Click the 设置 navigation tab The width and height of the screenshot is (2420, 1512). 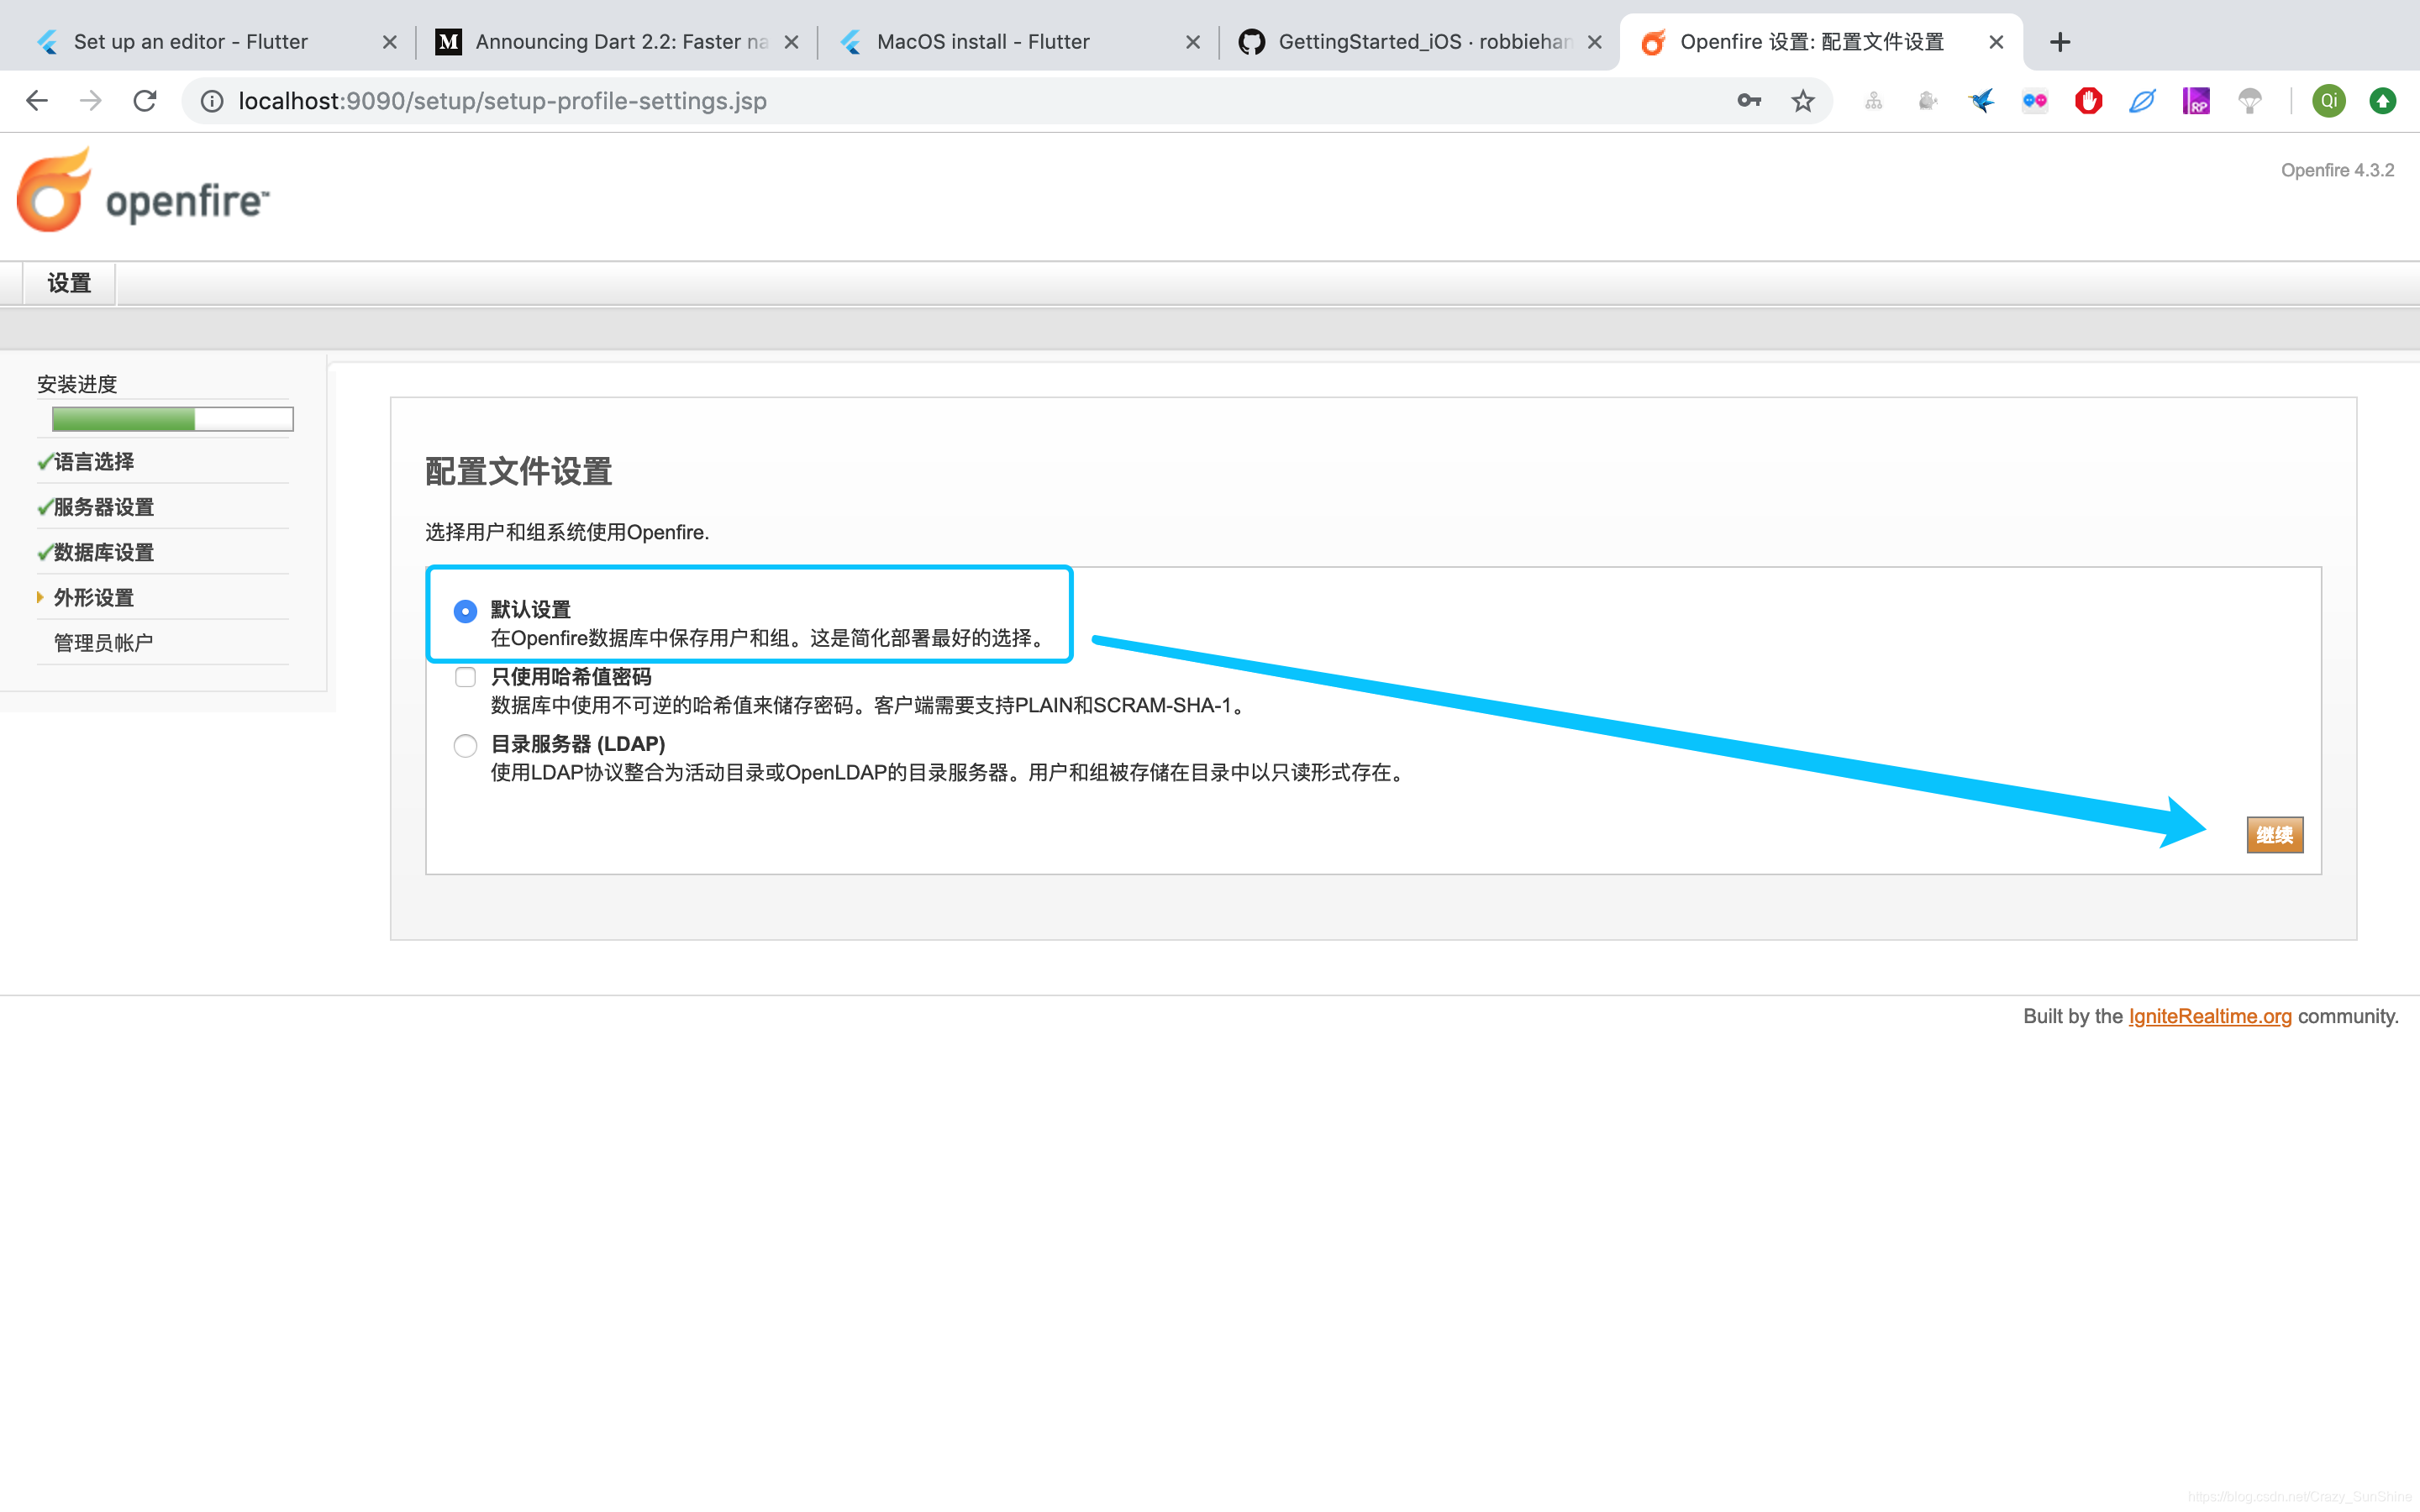coord(69,284)
